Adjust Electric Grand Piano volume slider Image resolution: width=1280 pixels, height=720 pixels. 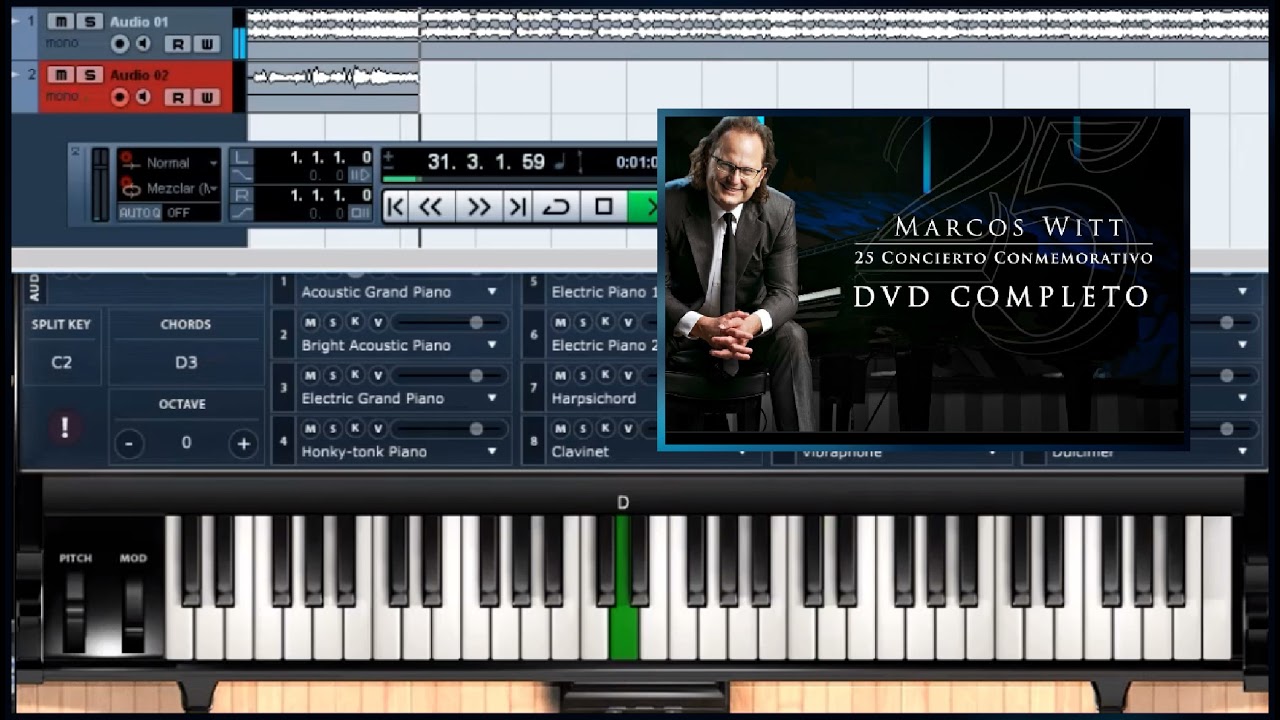[x=450, y=375]
